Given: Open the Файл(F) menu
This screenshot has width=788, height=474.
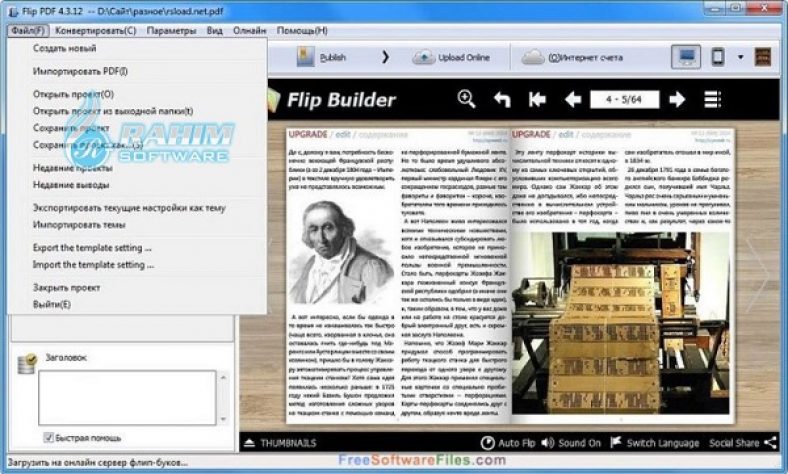Looking at the screenshot, I should [28, 31].
